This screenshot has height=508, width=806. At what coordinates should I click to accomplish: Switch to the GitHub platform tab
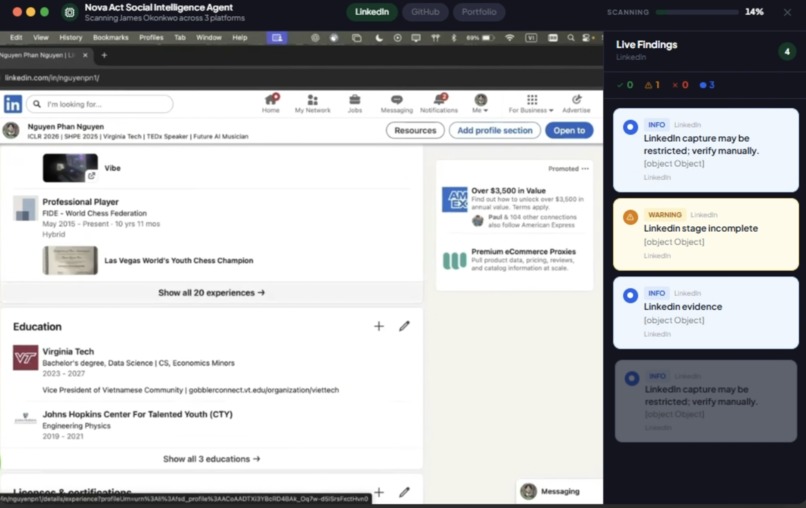click(425, 12)
